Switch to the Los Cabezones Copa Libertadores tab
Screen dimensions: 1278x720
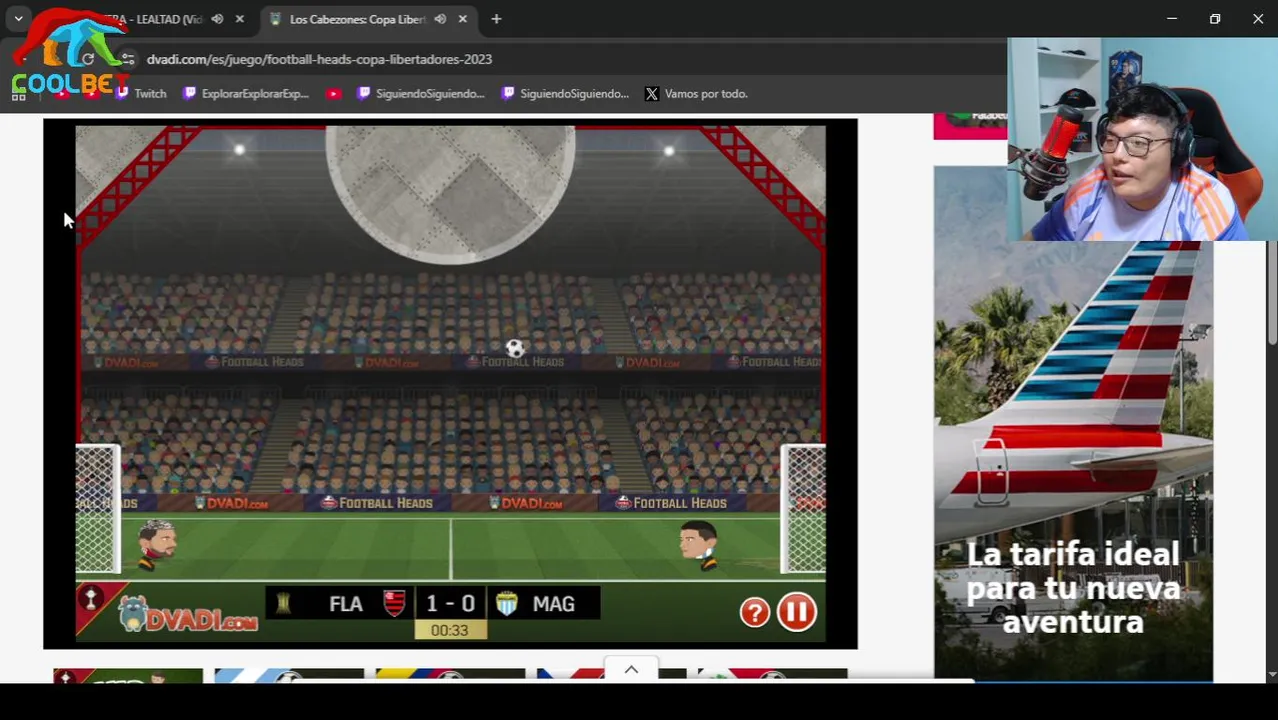pyautogui.click(x=368, y=19)
